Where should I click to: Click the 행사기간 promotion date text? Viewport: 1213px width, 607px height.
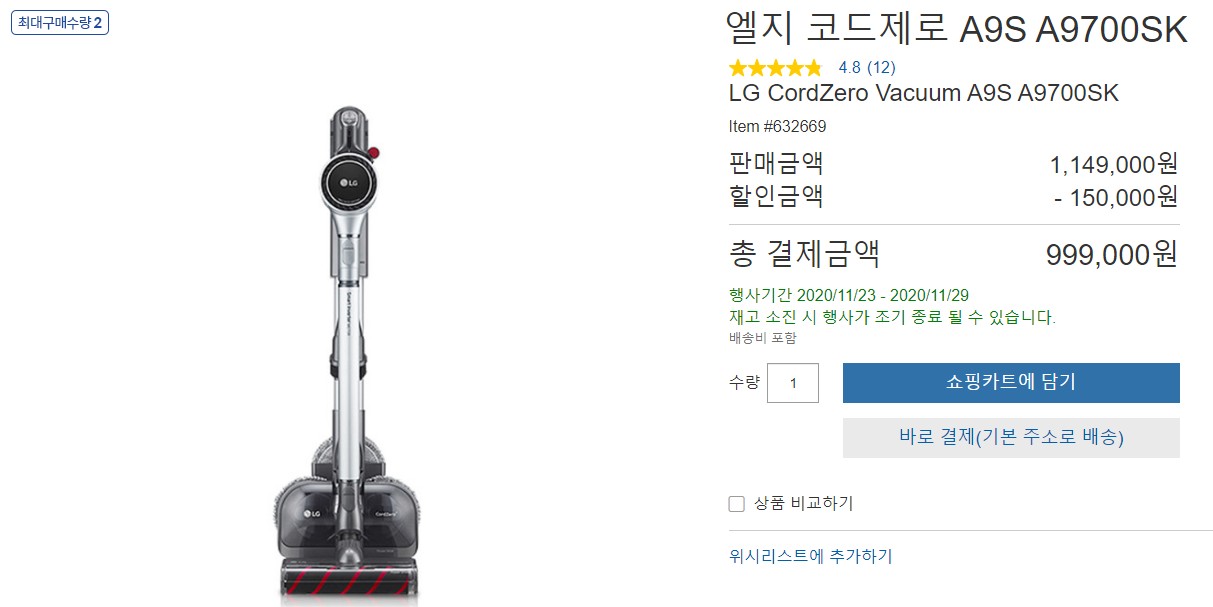849,296
